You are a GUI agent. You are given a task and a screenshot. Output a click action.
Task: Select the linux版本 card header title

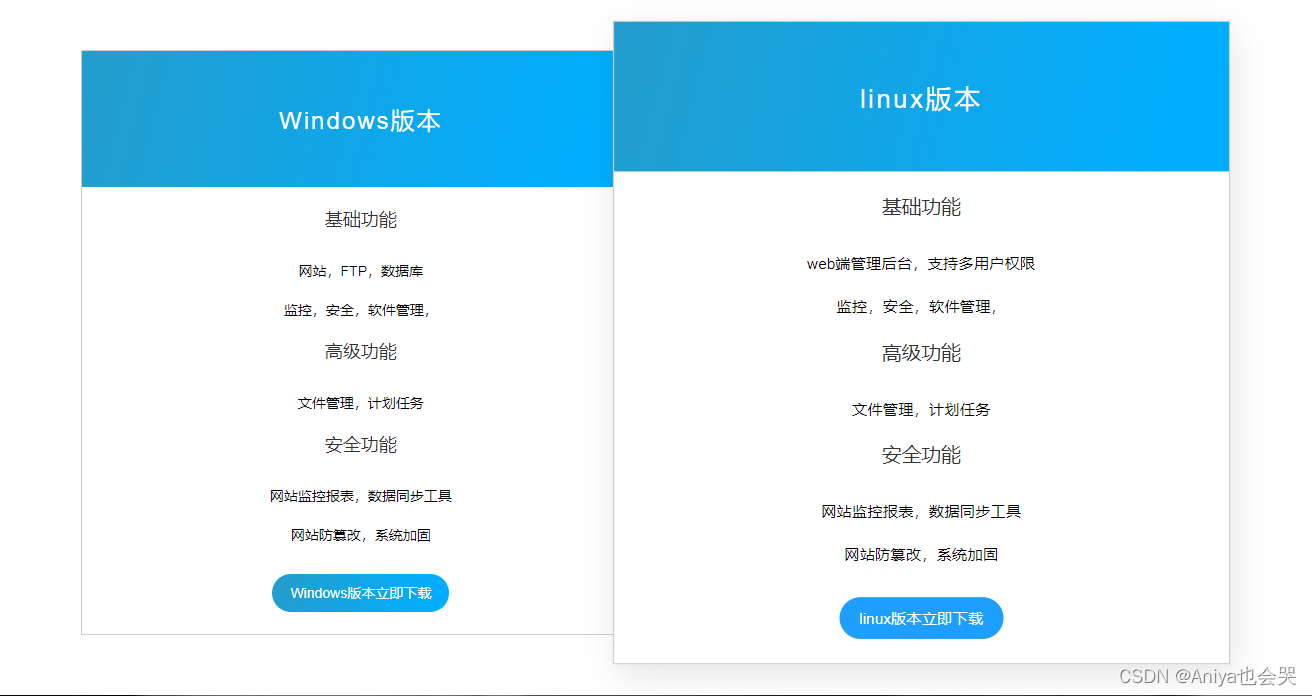tap(920, 99)
